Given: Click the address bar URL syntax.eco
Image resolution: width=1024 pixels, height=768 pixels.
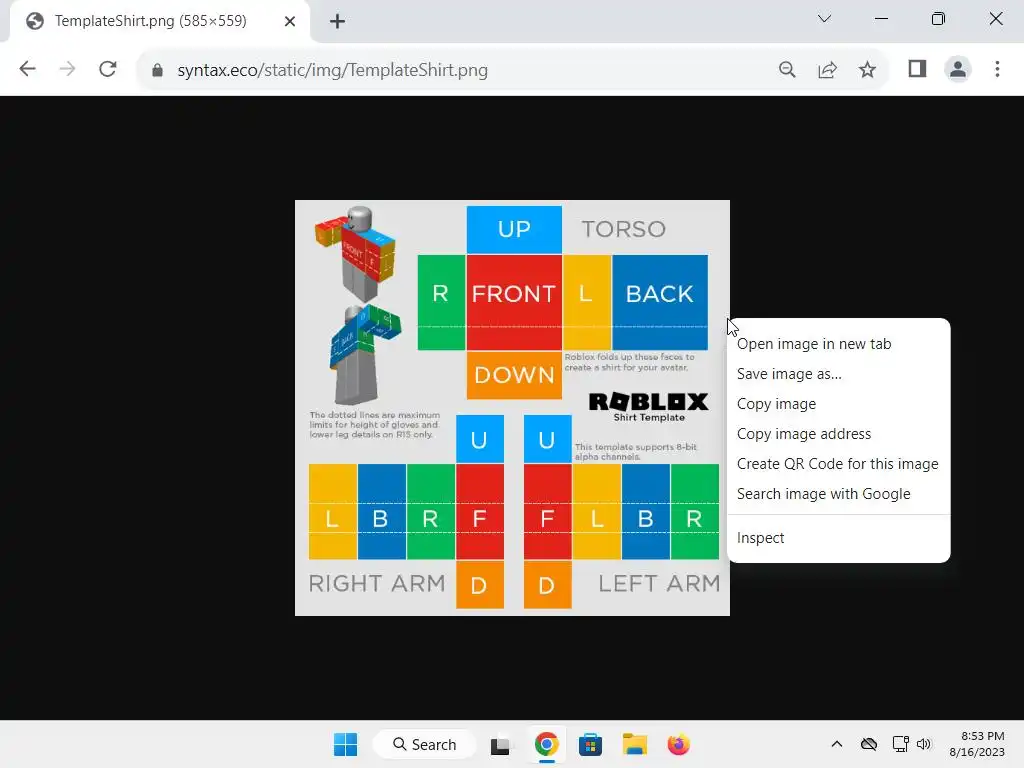Looking at the screenshot, I should pos(332,70).
